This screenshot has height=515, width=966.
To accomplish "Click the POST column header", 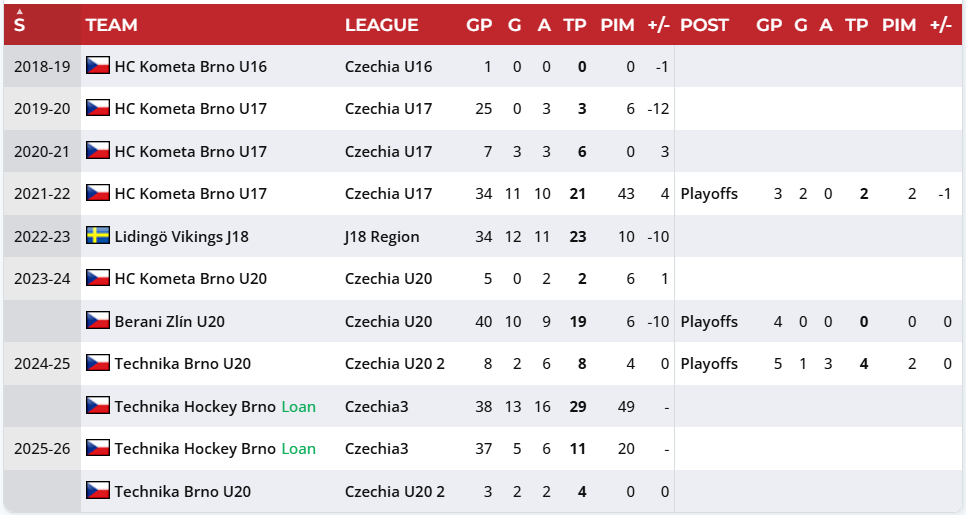I will pos(704,25).
